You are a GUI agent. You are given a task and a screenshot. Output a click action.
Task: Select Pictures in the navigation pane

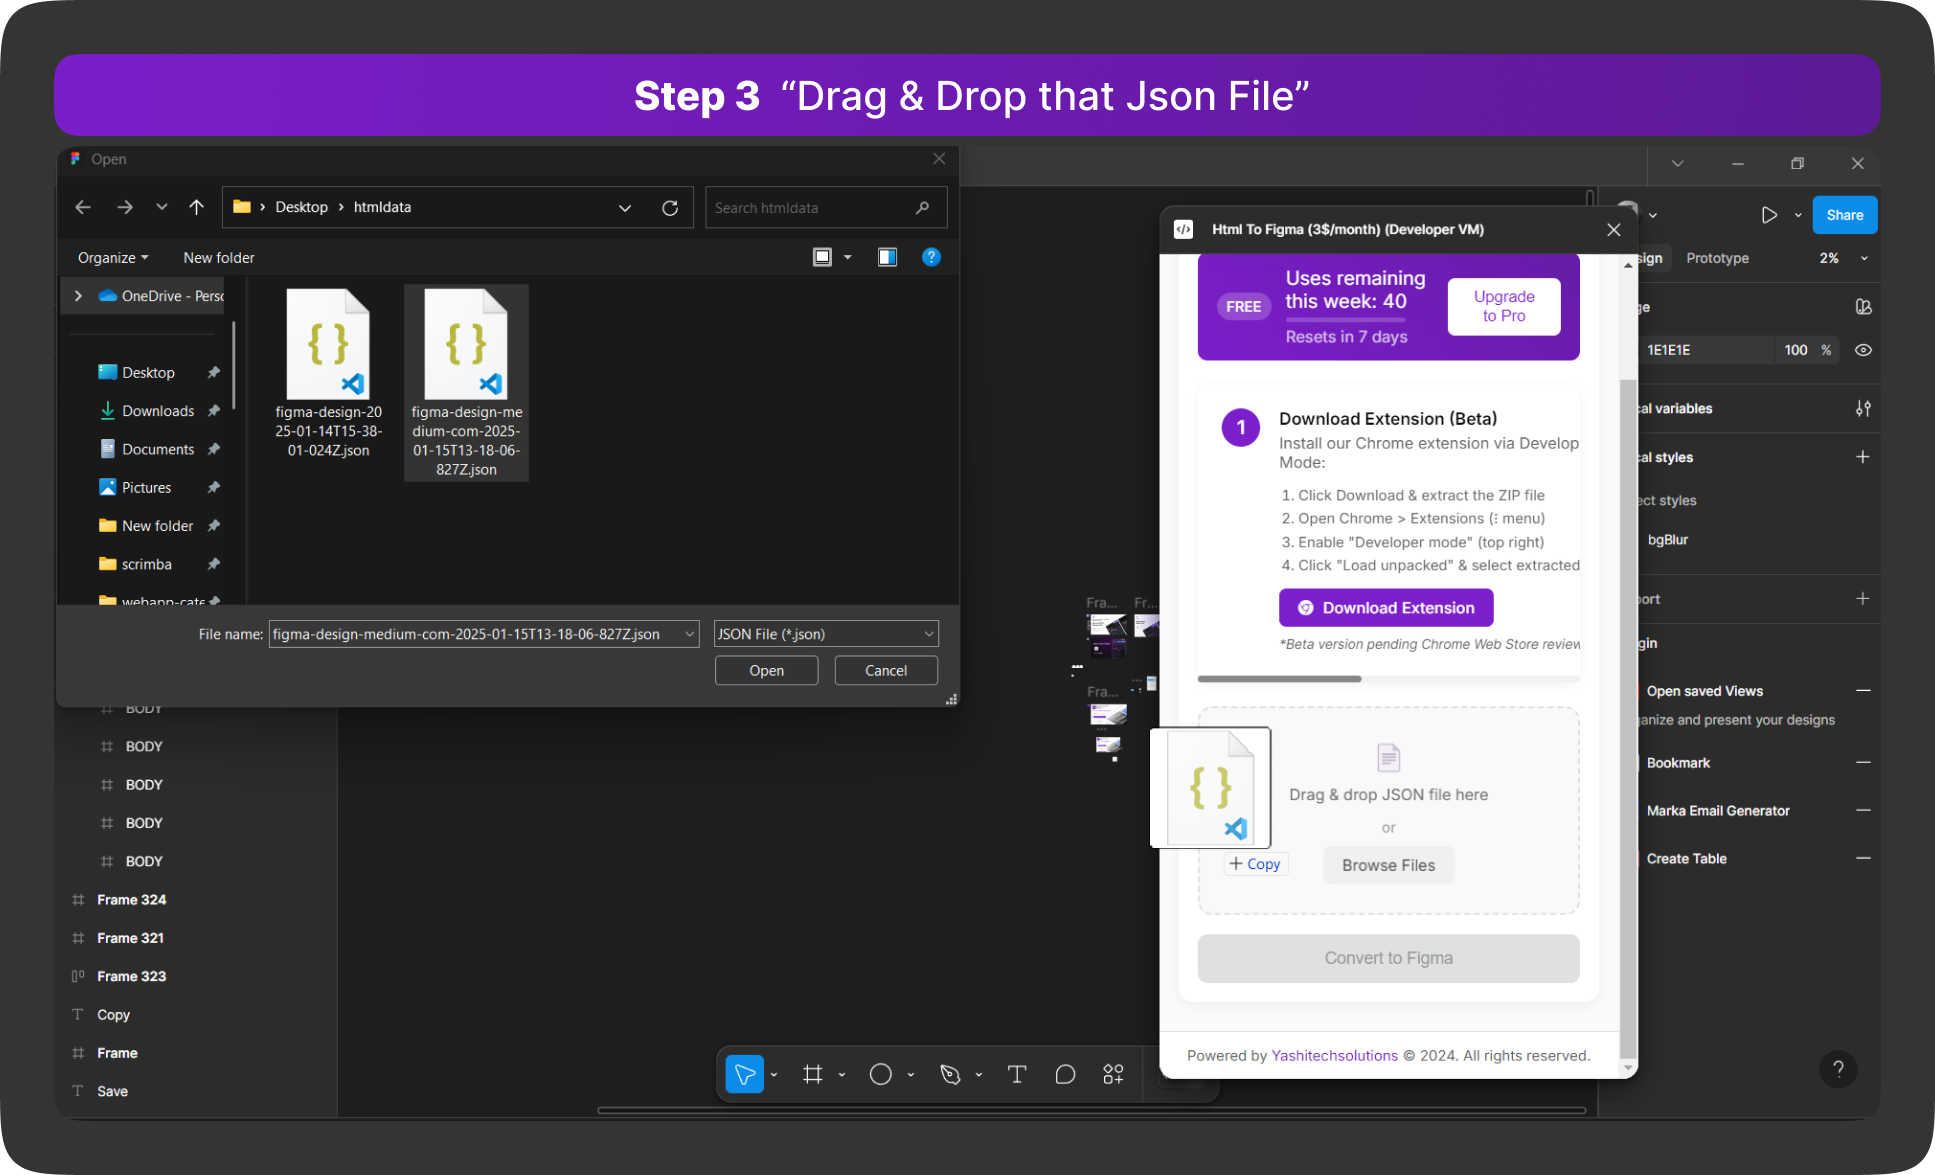tap(146, 488)
